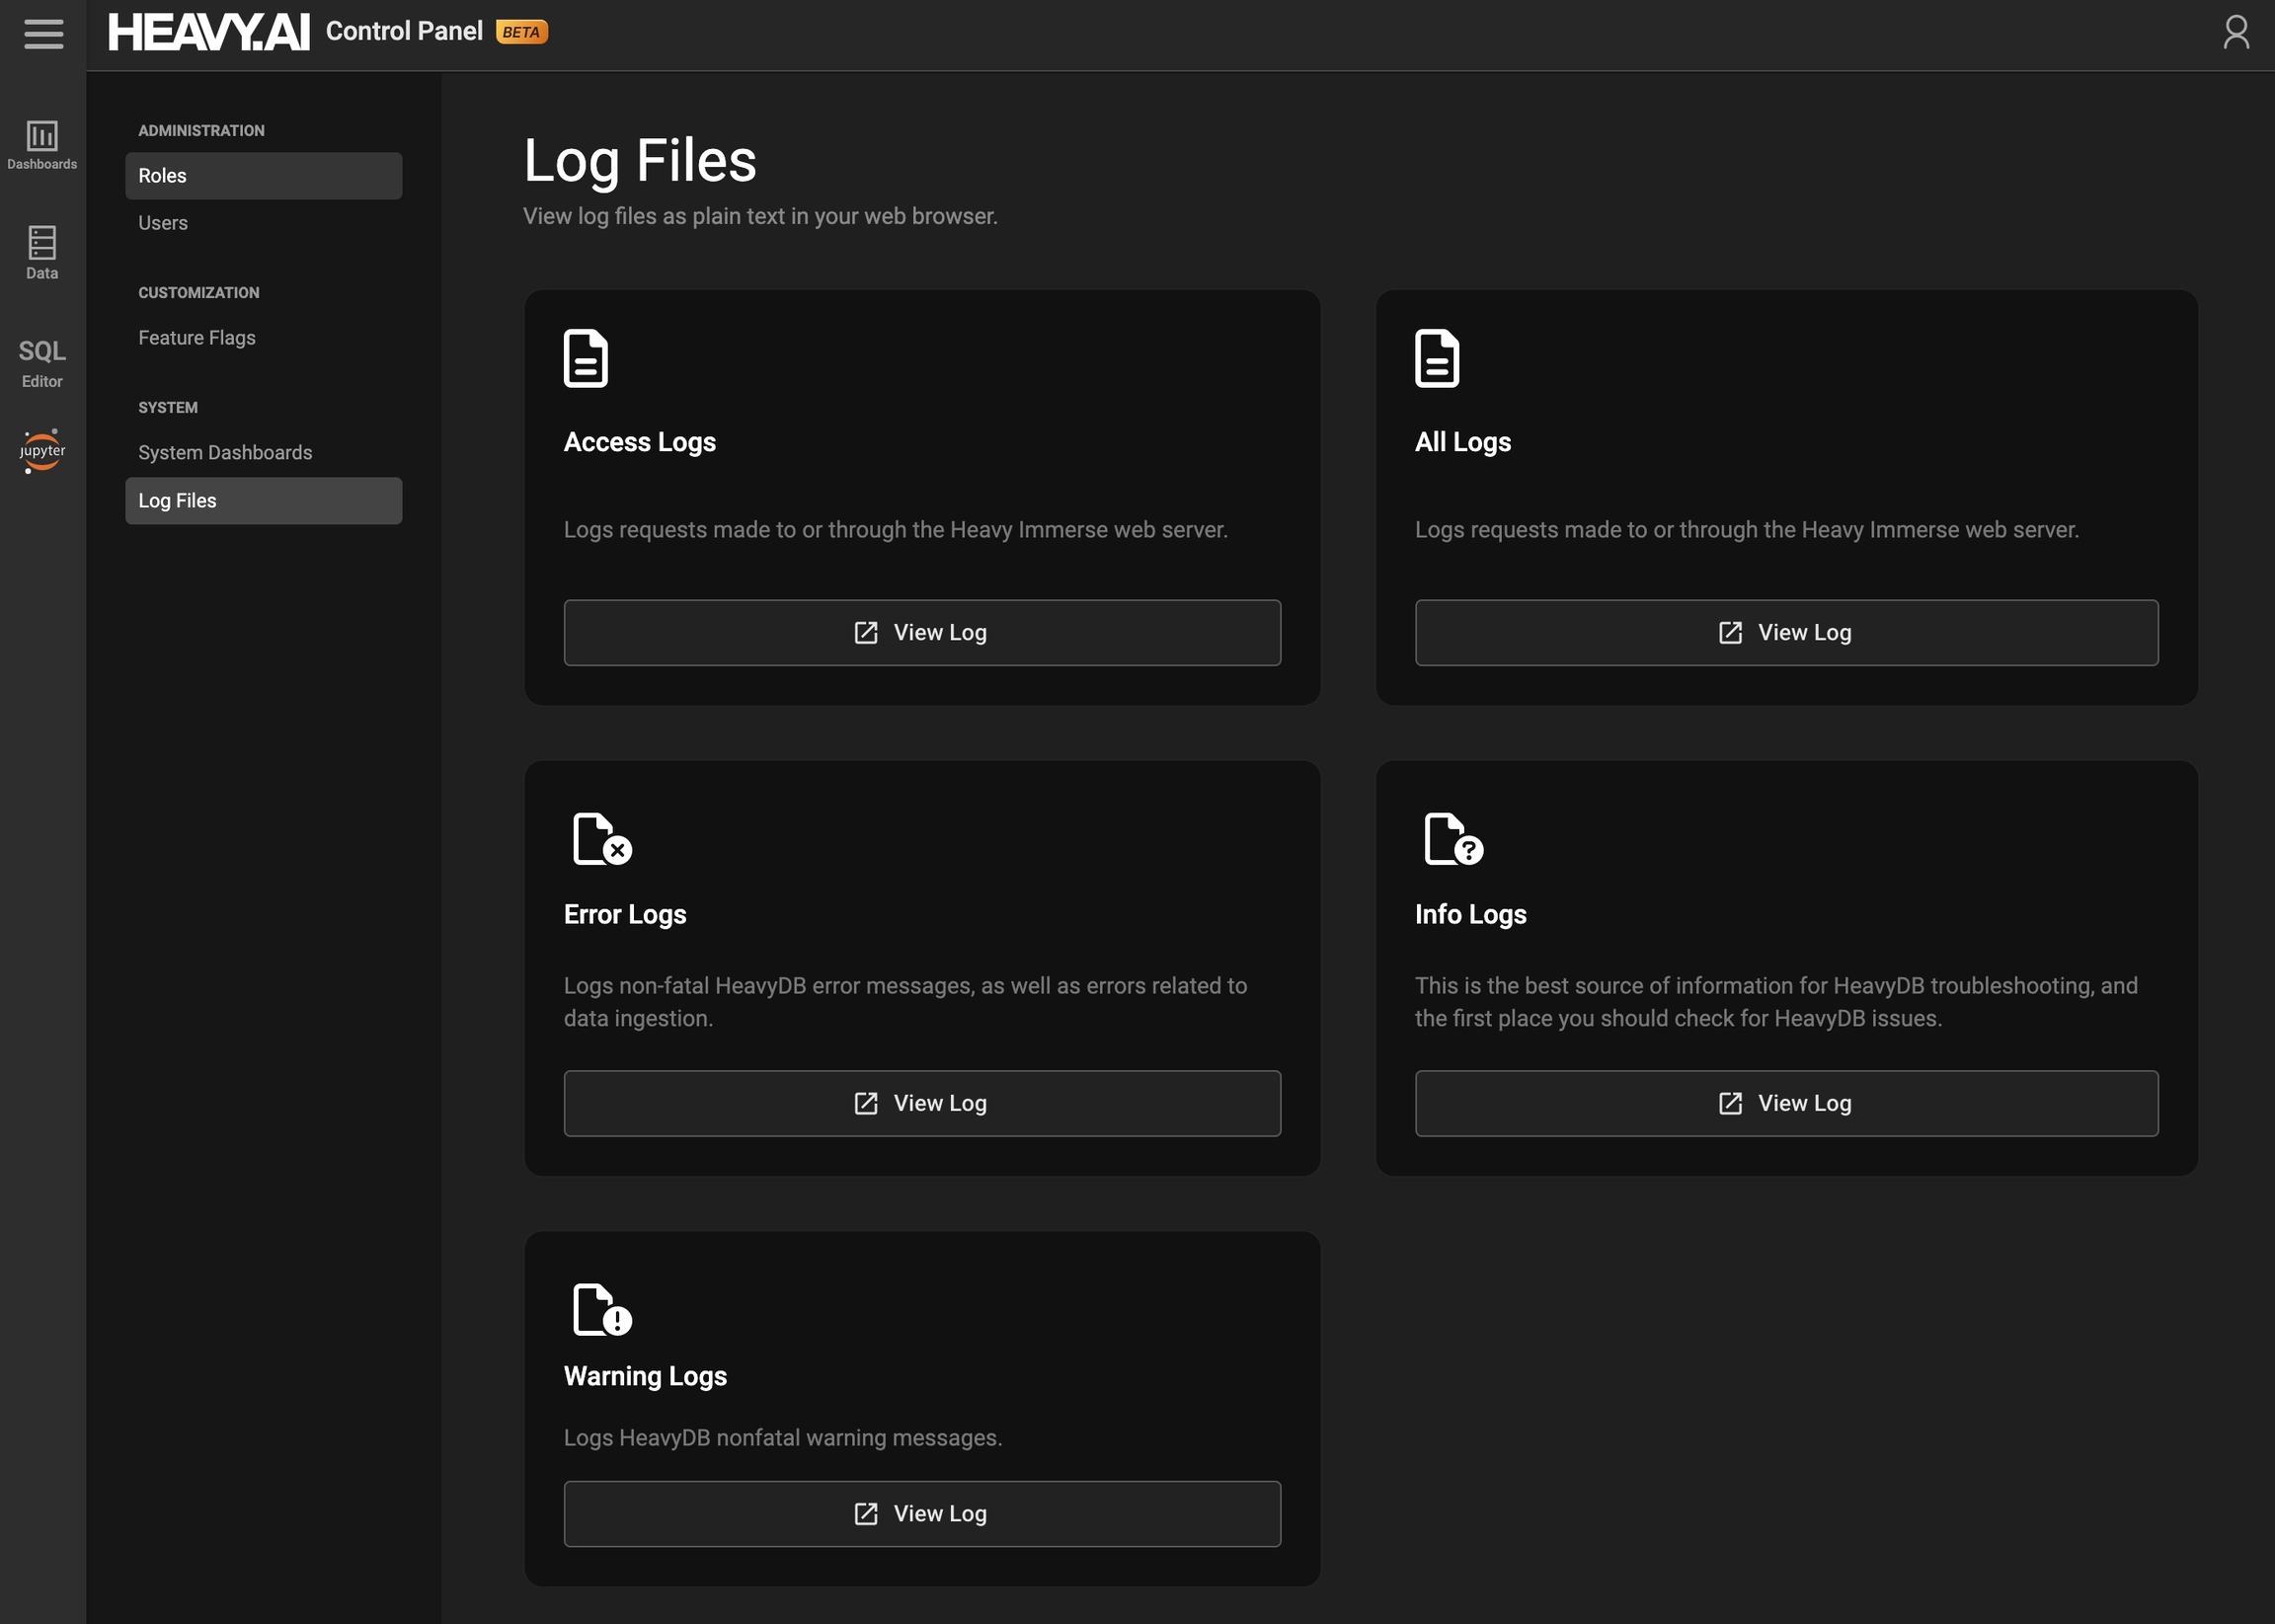The height and width of the screenshot is (1624, 2275).
Task: Click the Access Logs document icon
Action: (x=585, y=358)
